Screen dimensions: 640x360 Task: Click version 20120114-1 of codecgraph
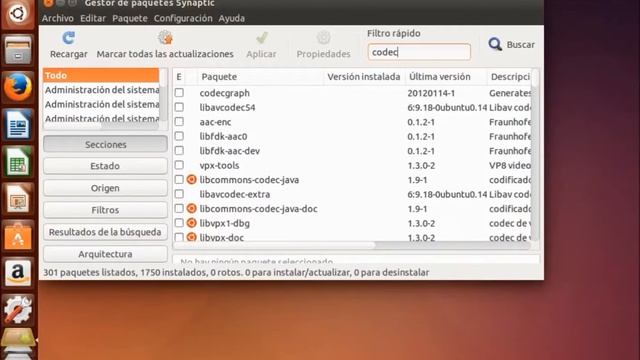(x=431, y=93)
